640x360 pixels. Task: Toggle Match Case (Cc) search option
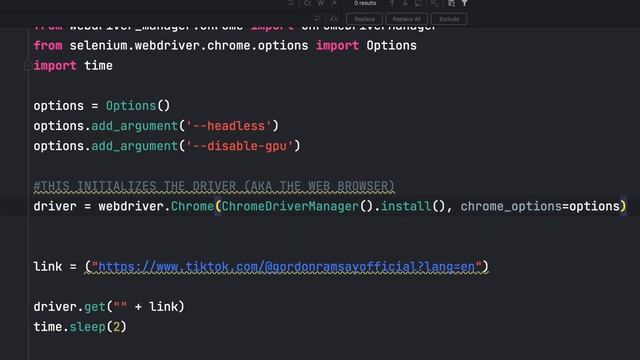coord(308,3)
